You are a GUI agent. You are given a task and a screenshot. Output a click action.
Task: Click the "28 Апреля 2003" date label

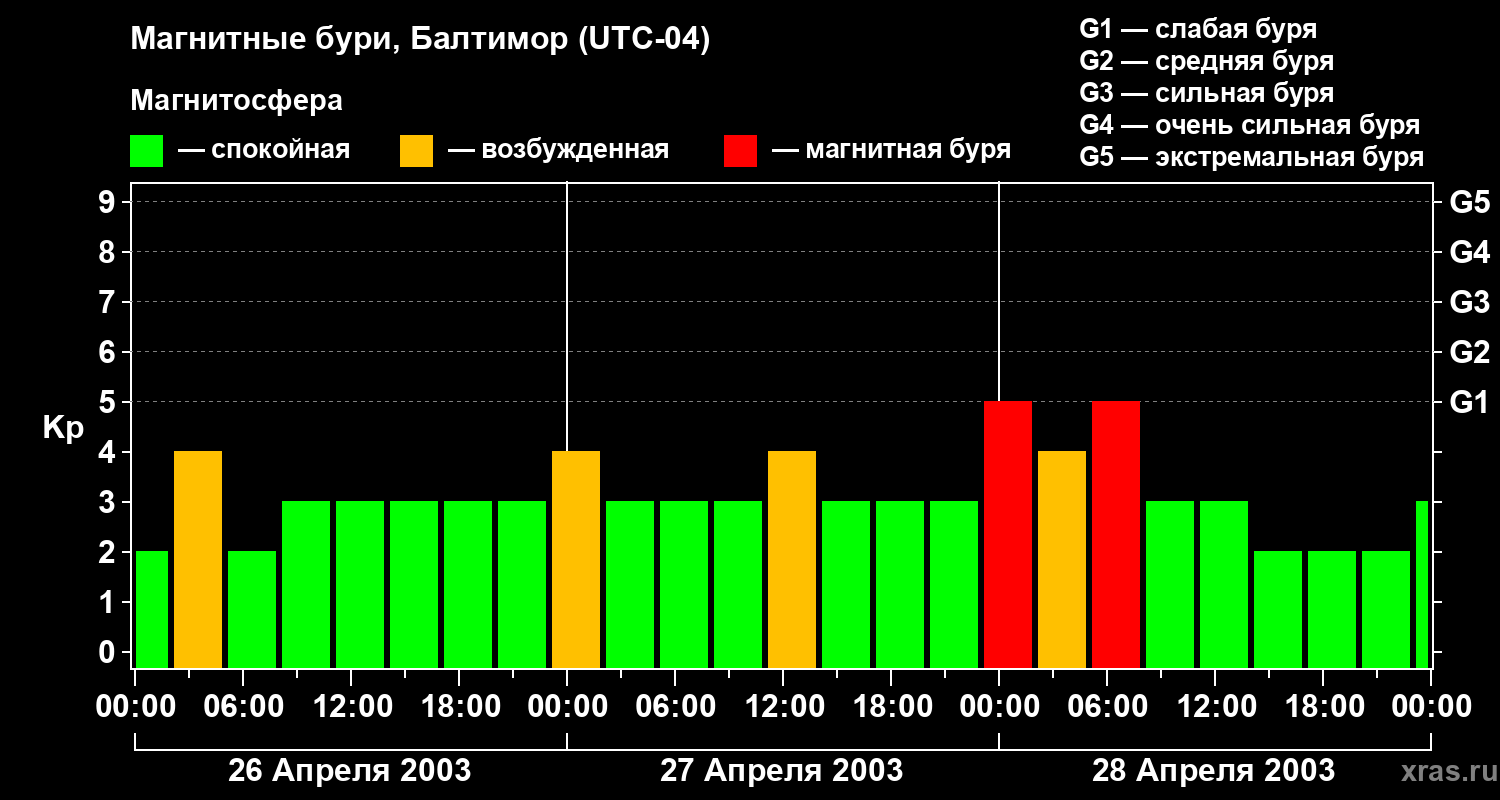pyautogui.click(x=1213, y=771)
